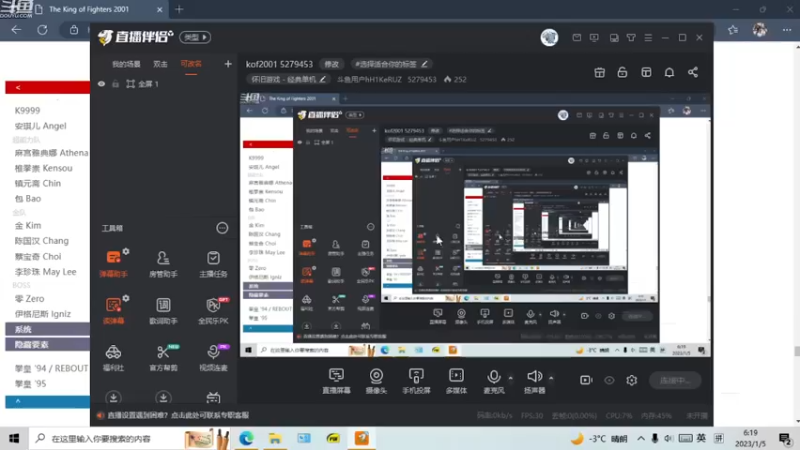800x450 pixels.
Task: Toggle preview eye icon in bottom bar
Action: coord(609,380)
